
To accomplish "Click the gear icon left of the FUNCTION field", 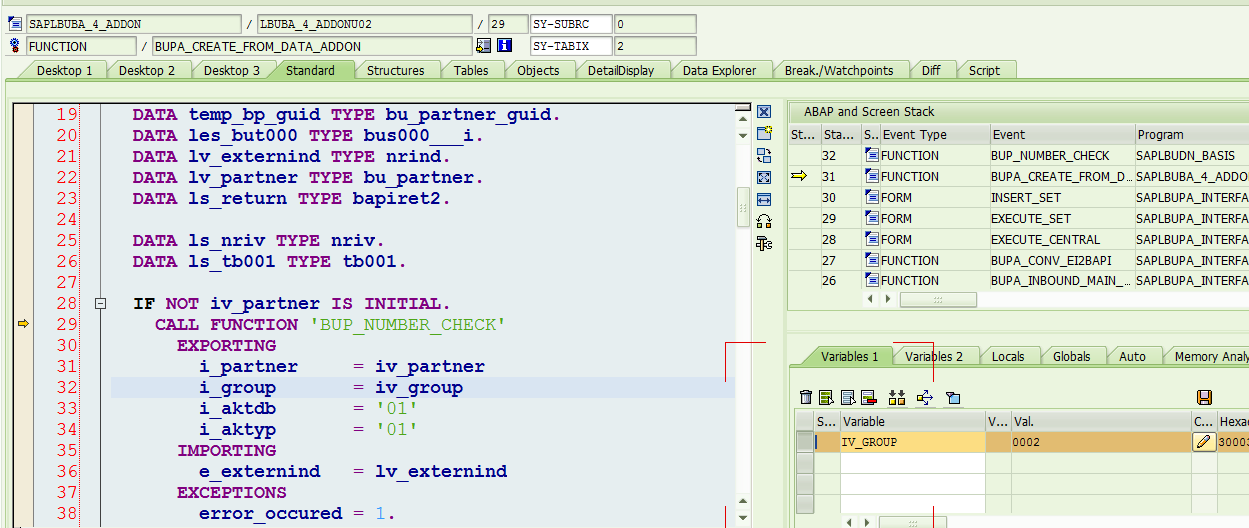I will (x=15, y=46).
